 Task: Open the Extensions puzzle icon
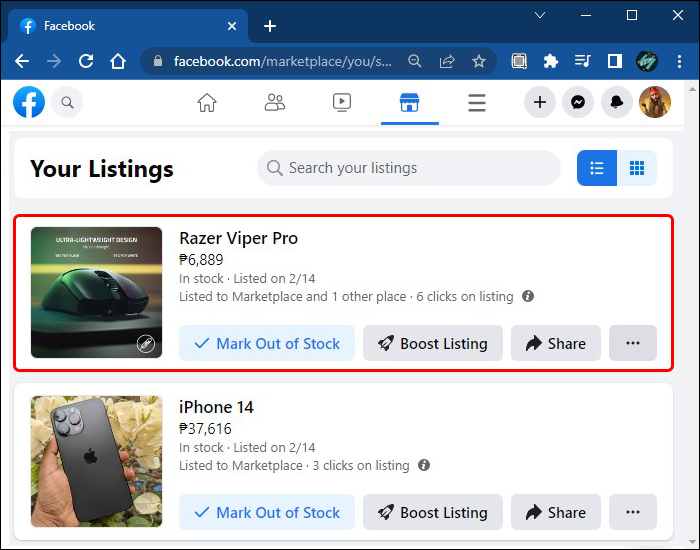click(x=551, y=61)
